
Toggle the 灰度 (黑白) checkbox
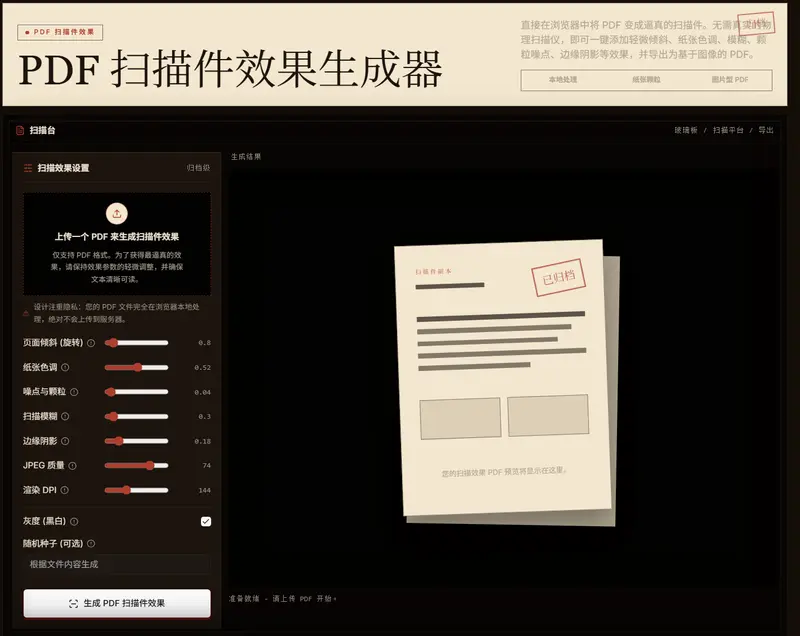pos(206,521)
